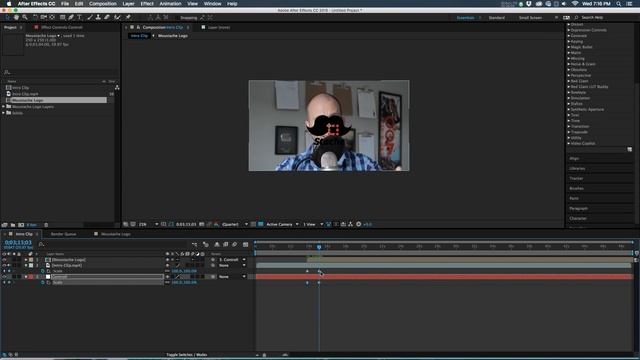Expand the Mousstache Logo Layers folder

click(4, 107)
